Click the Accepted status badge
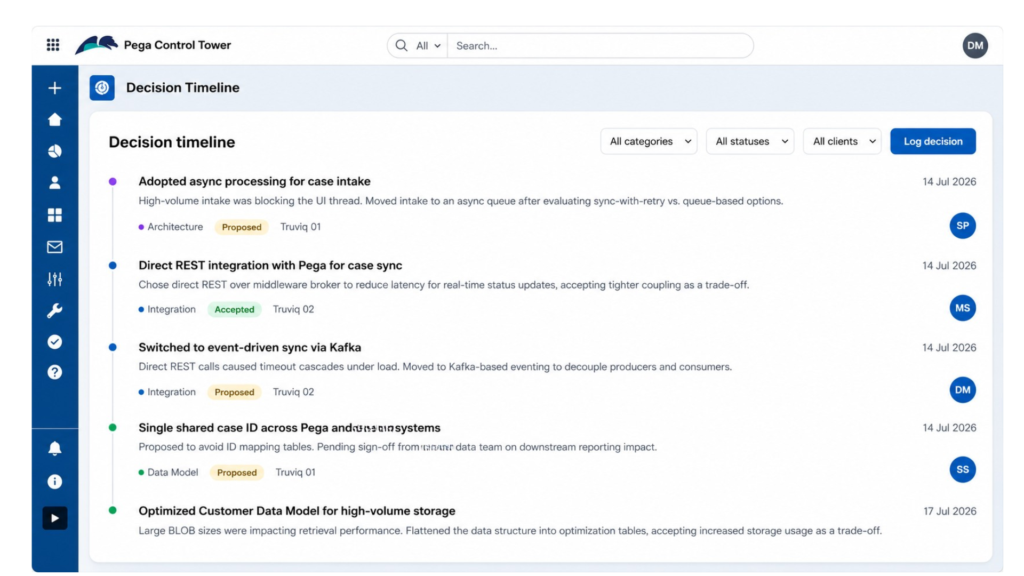This screenshot has width=1024, height=576. [x=234, y=310]
